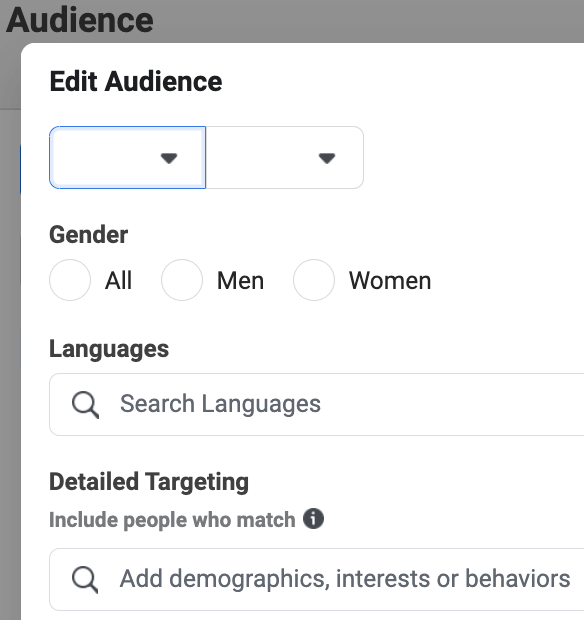Open the first highlighted age dropdown

click(x=127, y=157)
